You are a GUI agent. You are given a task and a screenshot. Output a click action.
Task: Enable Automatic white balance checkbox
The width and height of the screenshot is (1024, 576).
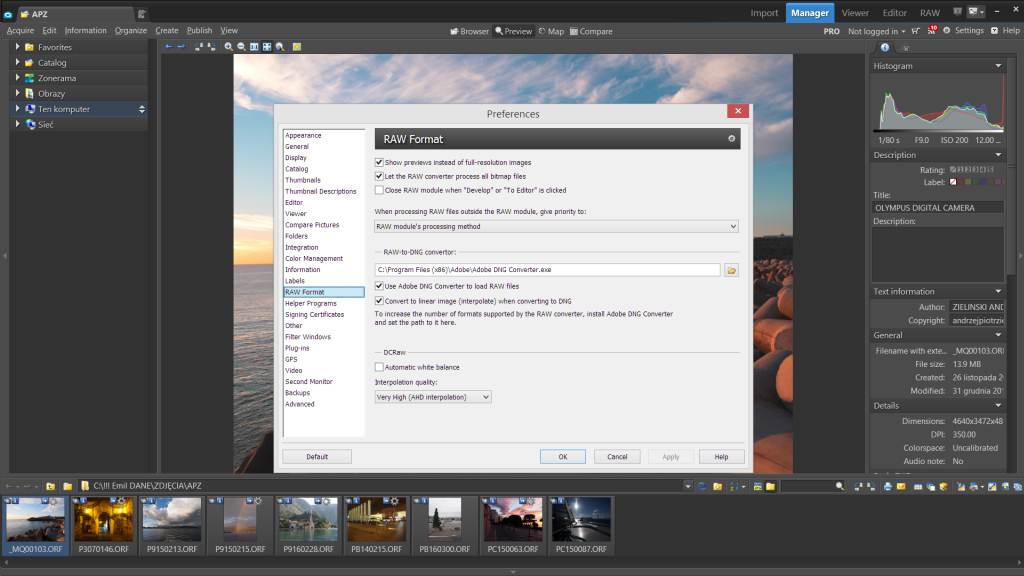click(379, 367)
